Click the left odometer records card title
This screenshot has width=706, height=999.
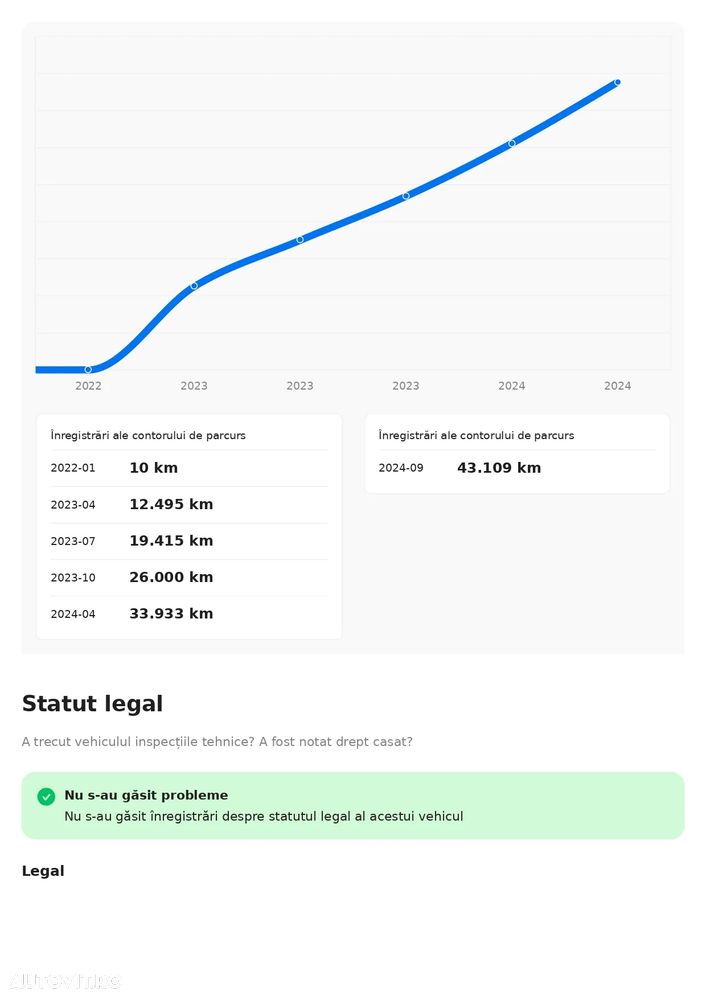click(148, 436)
